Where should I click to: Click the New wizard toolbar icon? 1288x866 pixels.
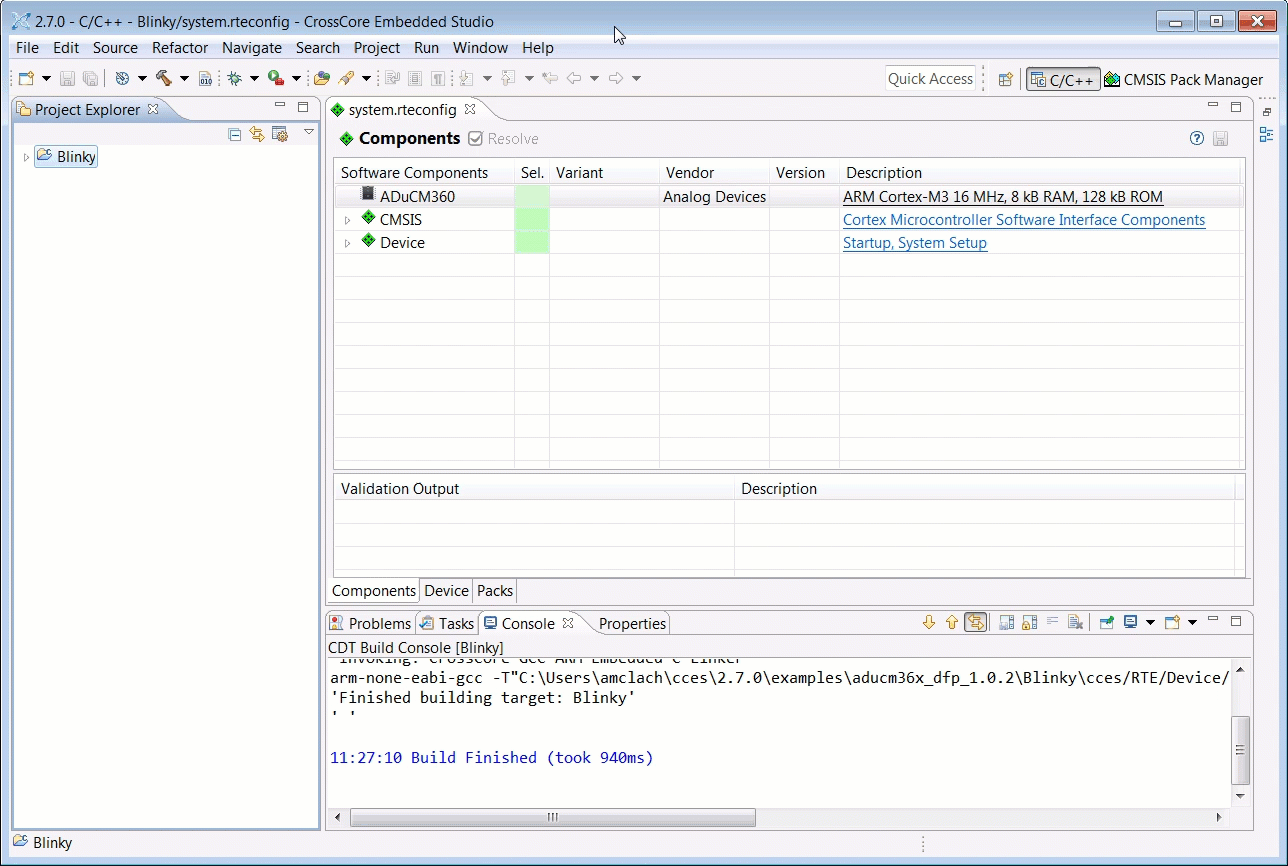(x=27, y=78)
